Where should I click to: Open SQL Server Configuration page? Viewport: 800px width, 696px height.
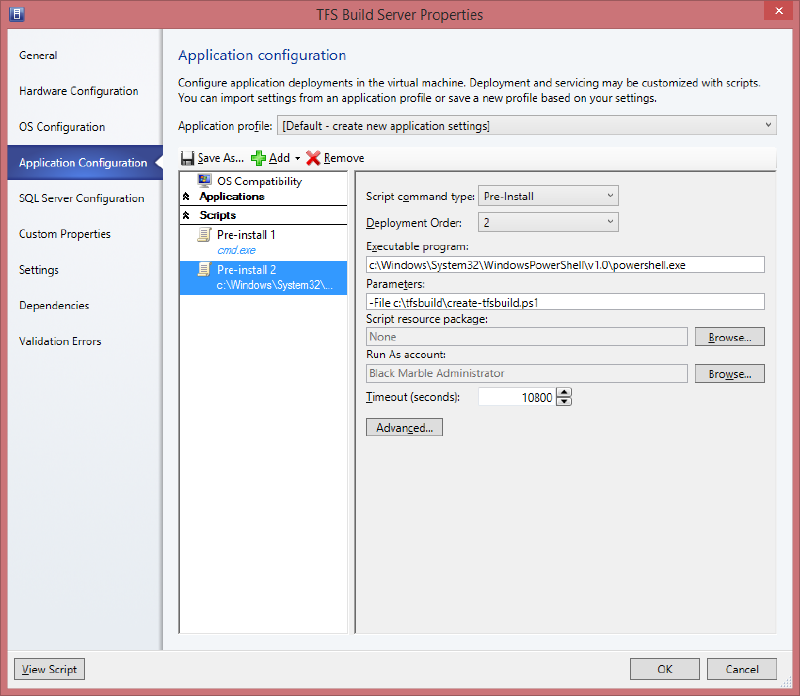(82, 198)
